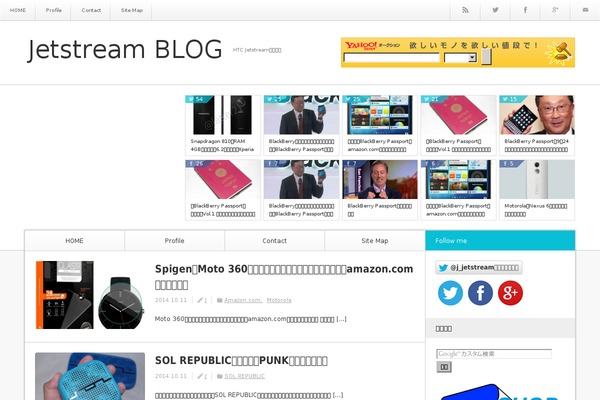
Task: Click the Yahoo banner search text field
Action: click(391, 58)
